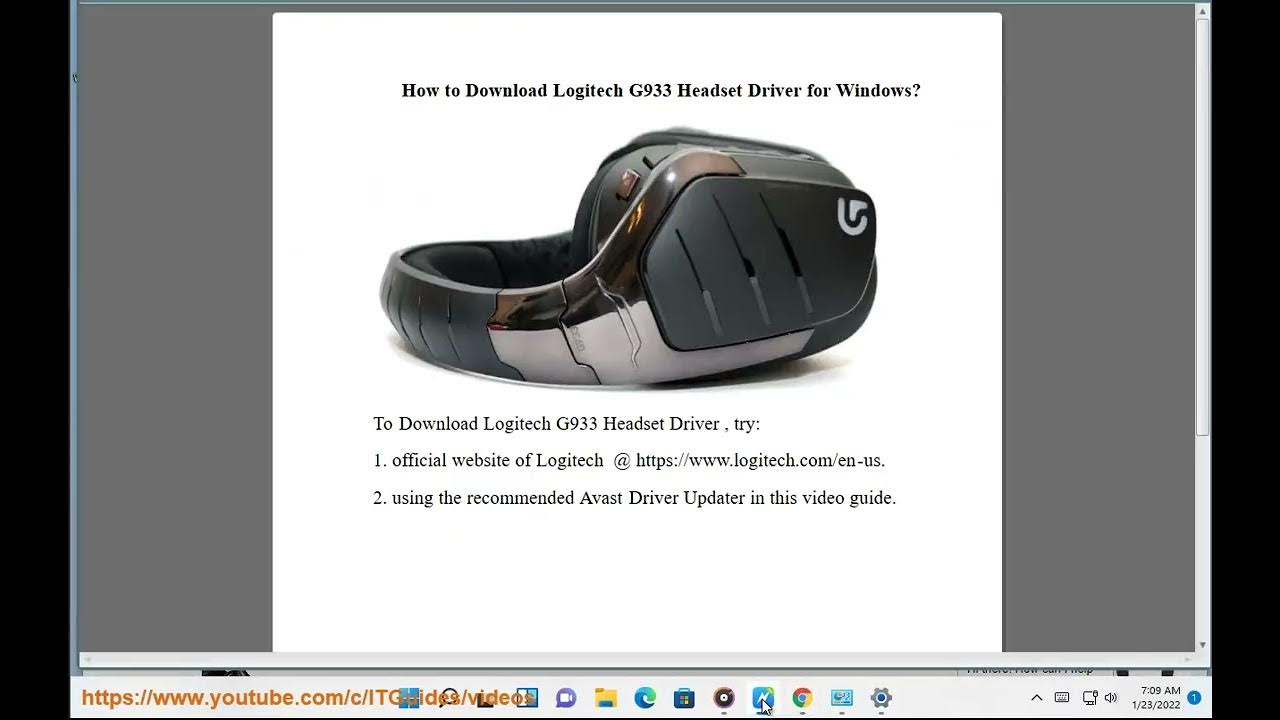The height and width of the screenshot is (720, 1280).
Task: Click the blue active app icon under cursor
Action: [763, 698]
